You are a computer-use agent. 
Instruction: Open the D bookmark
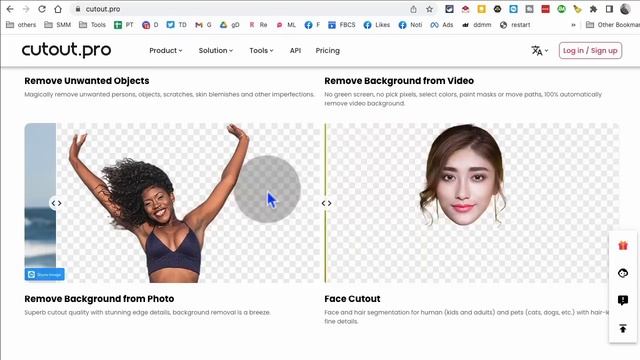pos(150,25)
